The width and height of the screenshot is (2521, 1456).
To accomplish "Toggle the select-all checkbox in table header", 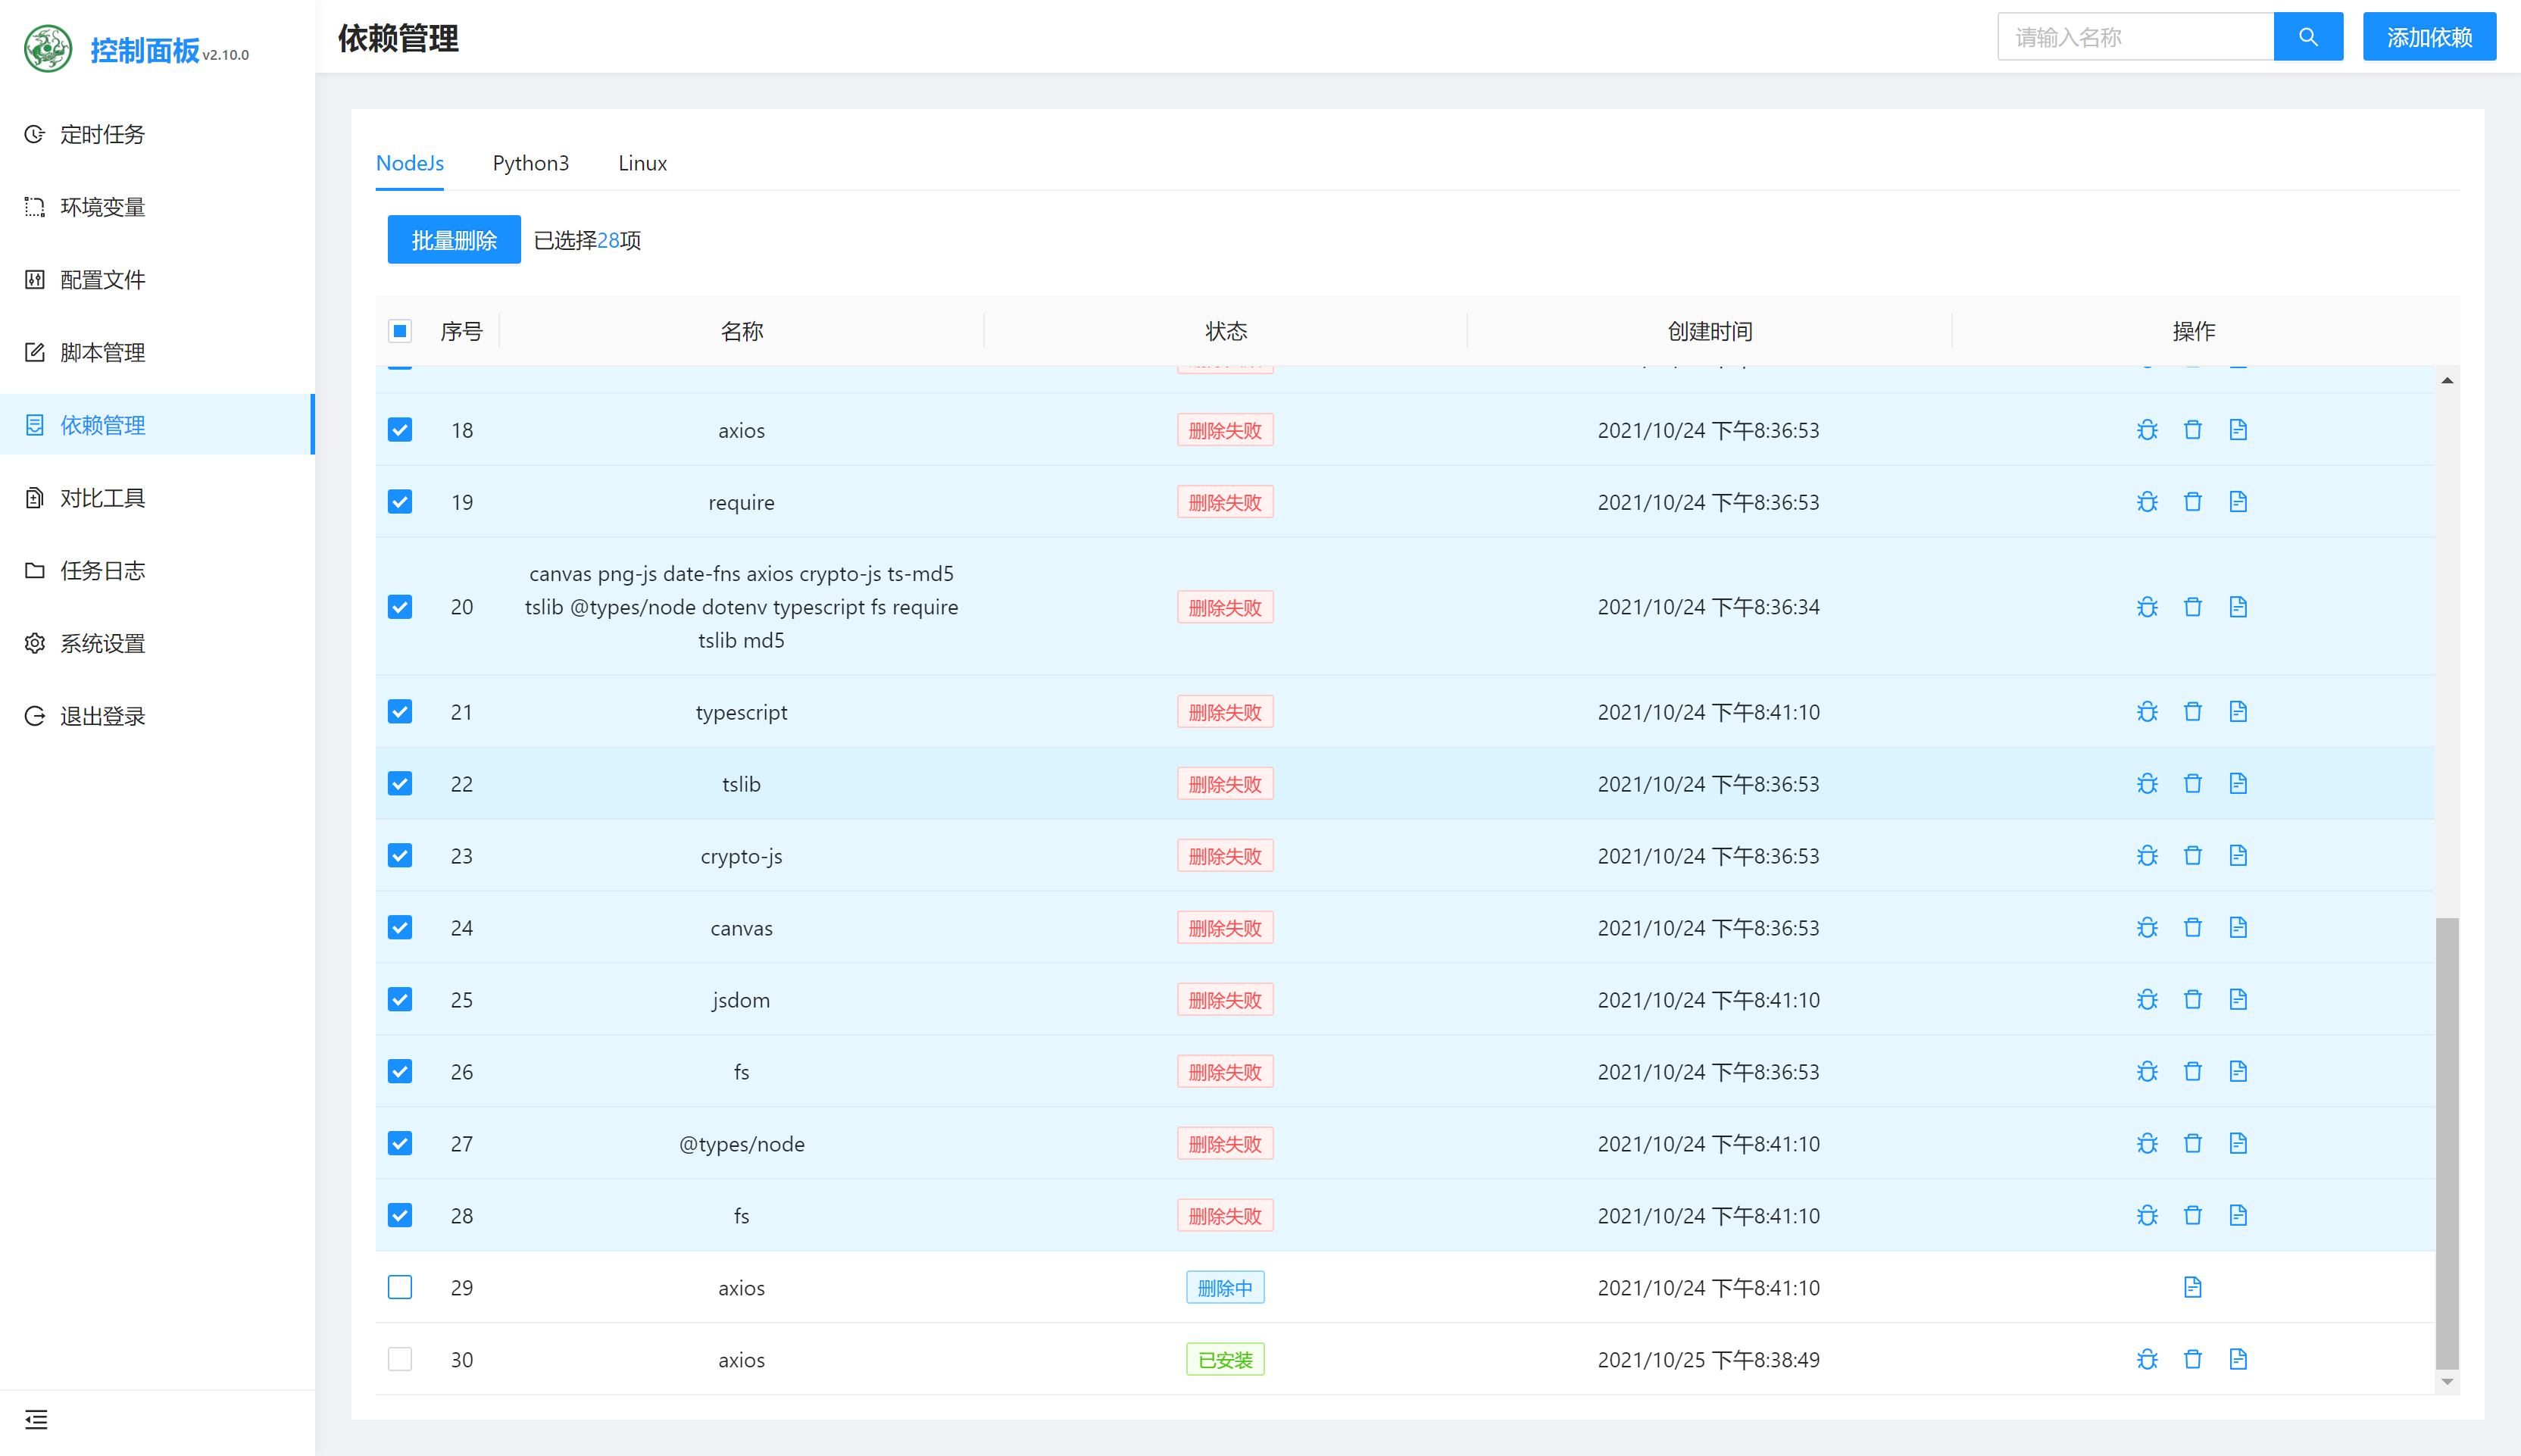I will pos(399,330).
